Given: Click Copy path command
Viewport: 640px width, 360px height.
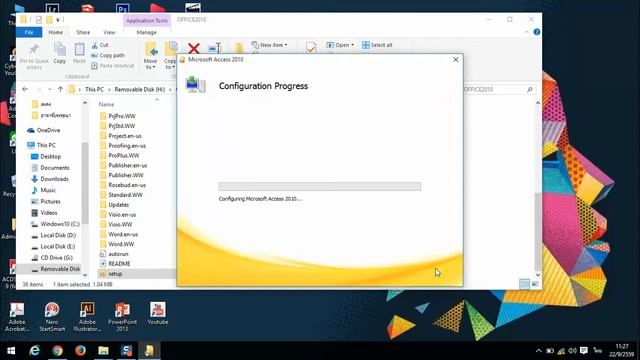Looking at the screenshot, I should click(108, 55).
